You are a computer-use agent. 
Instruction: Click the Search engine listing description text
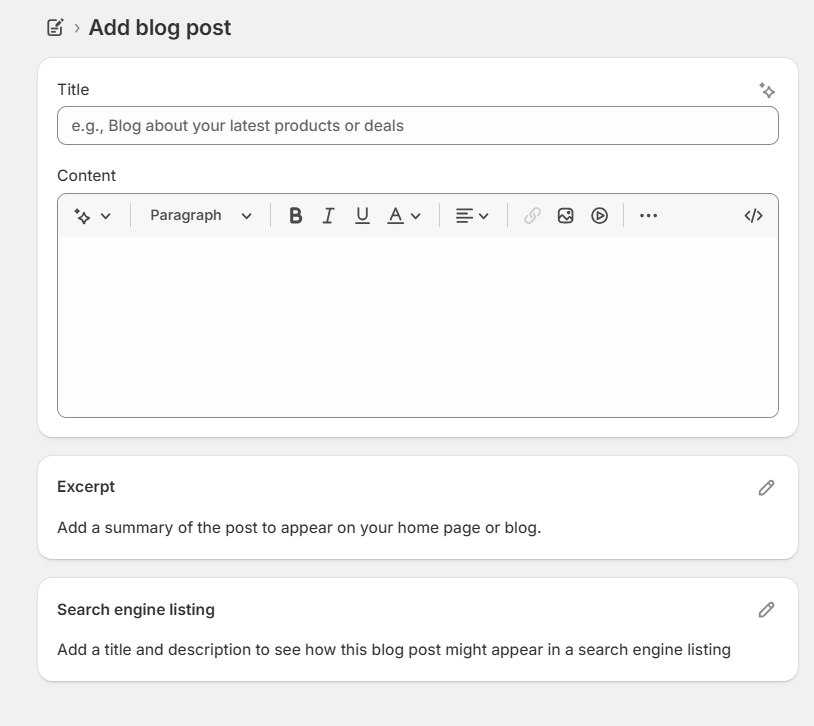click(394, 650)
